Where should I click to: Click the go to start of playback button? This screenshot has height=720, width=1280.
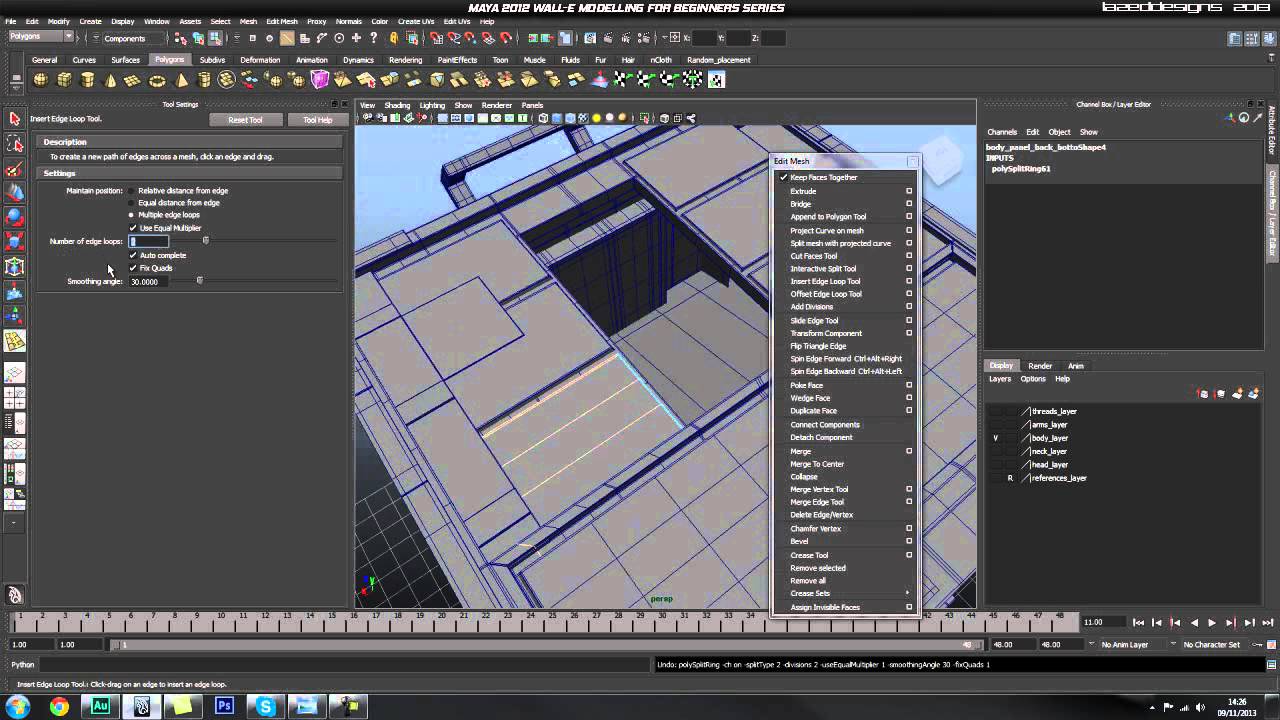pos(1138,623)
